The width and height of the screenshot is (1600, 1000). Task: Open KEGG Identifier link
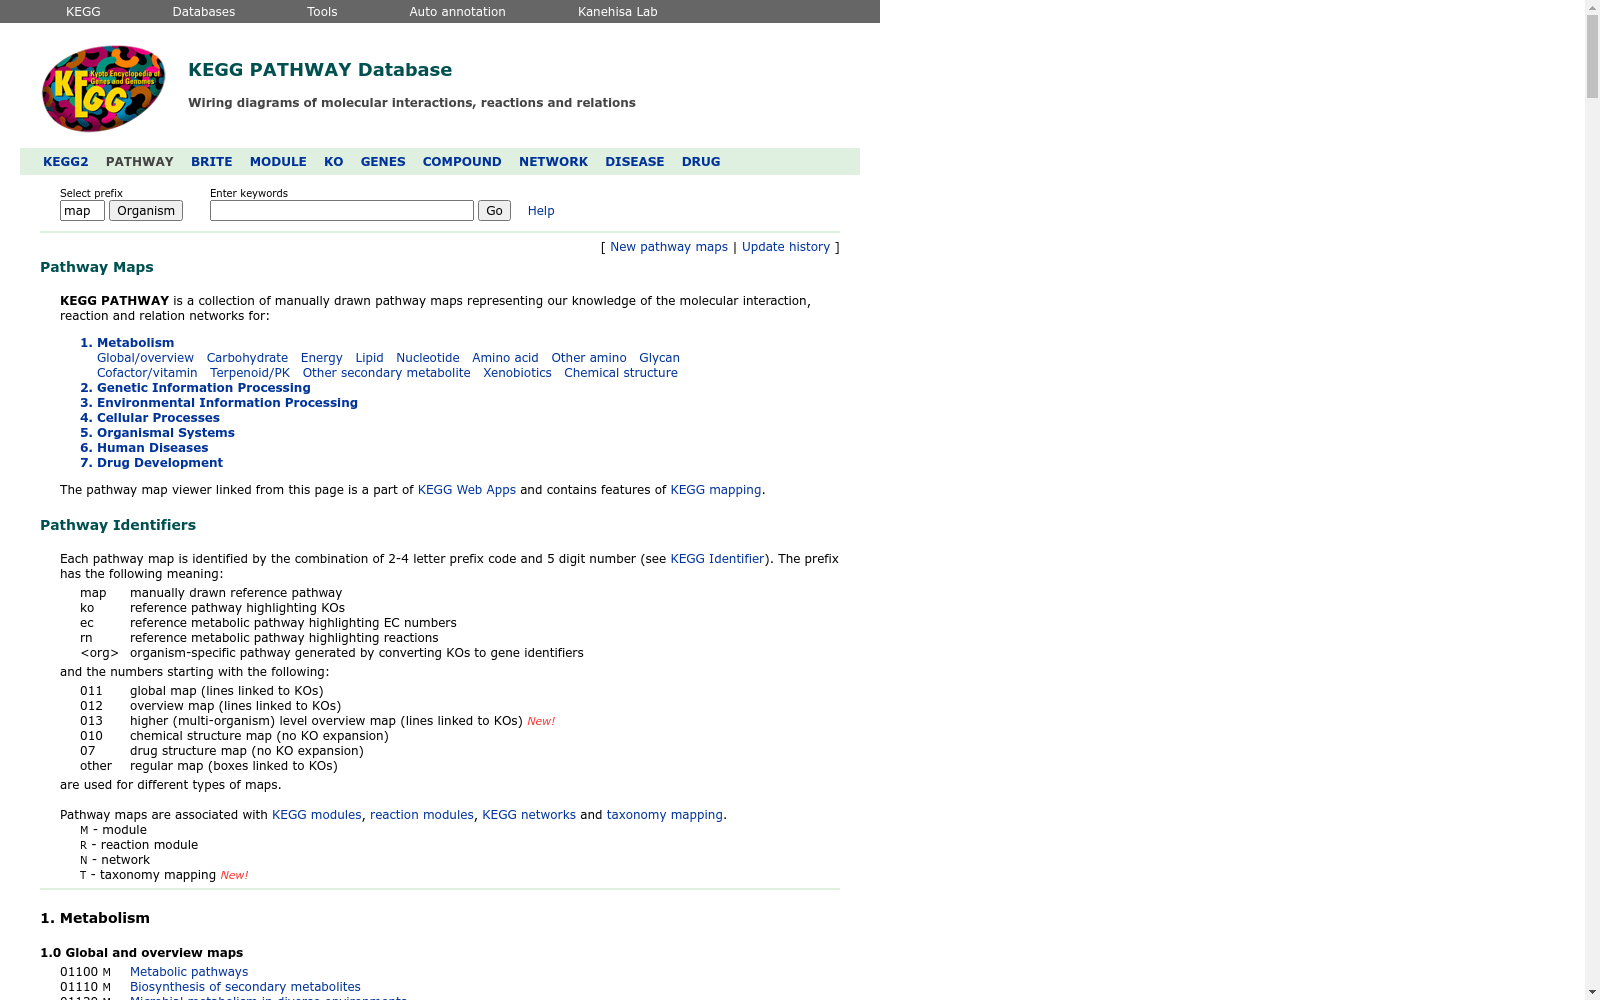[717, 559]
